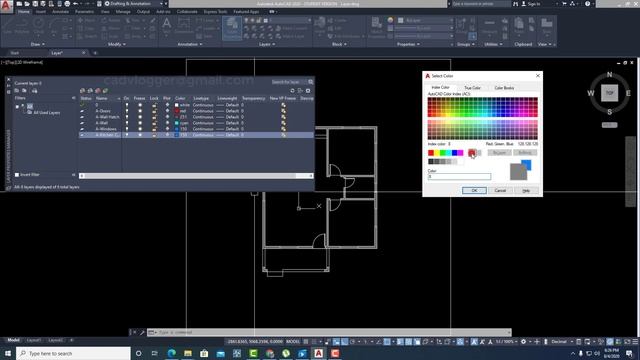Screen dimensions: 640x360
Task: Click the Refresh icon in layer manager
Action: pos(292,91)
